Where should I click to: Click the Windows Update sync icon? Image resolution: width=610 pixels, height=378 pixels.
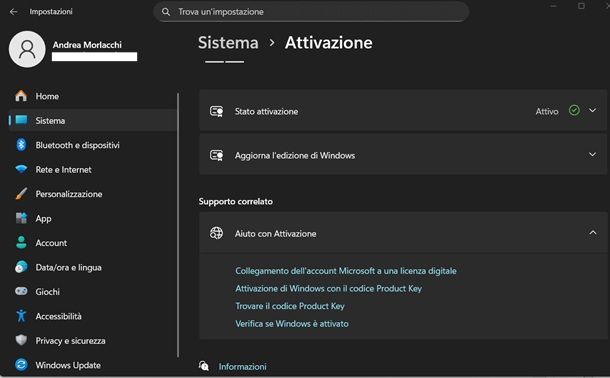(x=21, y=365)
